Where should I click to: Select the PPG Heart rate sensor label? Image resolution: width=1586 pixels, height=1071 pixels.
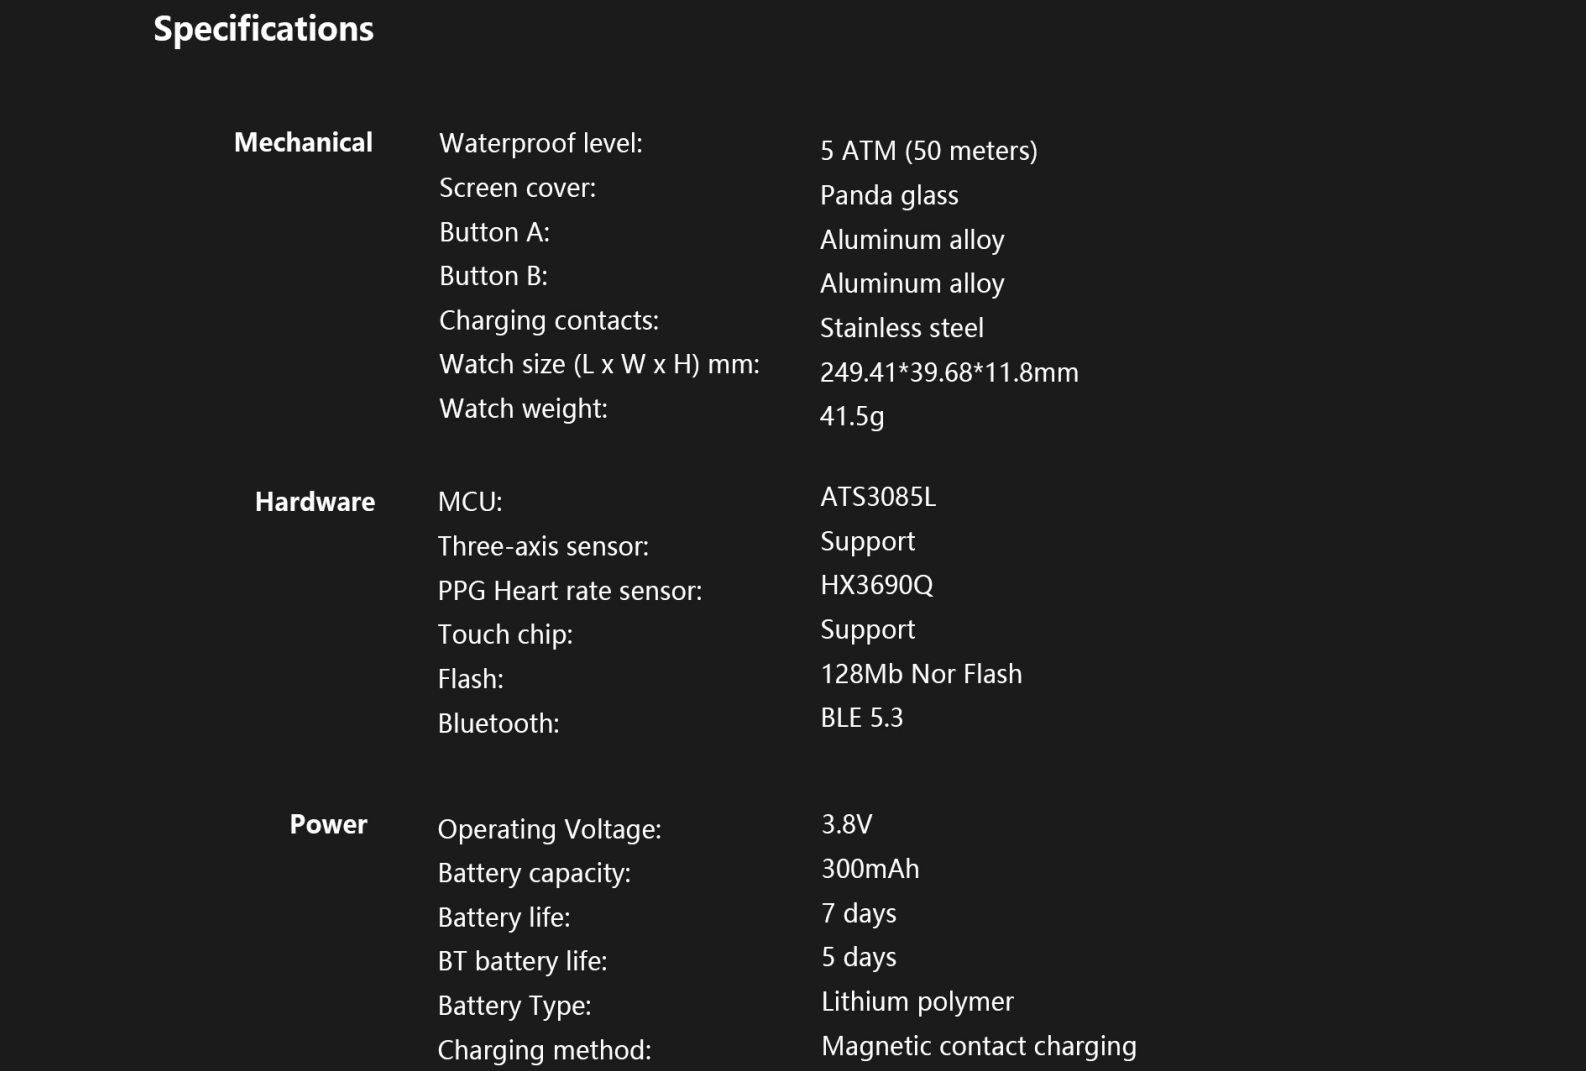(x=569, y=591)
